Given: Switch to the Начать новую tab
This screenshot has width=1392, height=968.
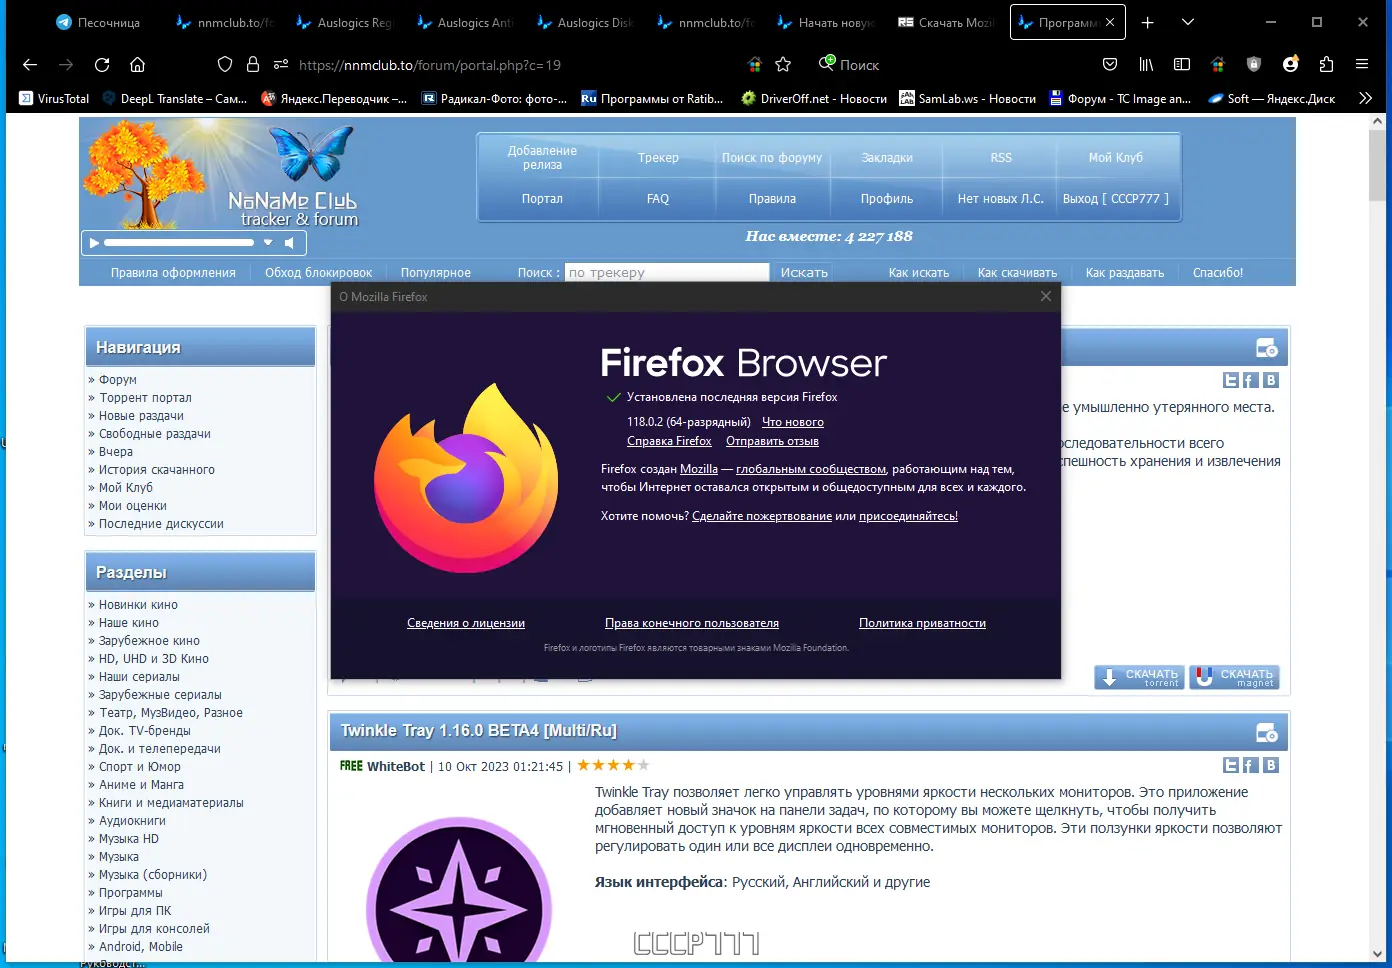Looking at the screenshot, I should tap(826, 22).
